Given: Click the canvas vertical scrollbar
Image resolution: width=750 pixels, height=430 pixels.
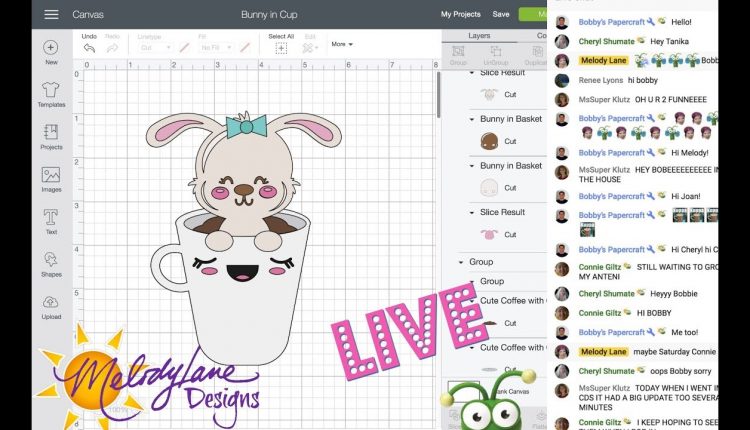Looking at the screenshot, I should (x=438, y=95).
